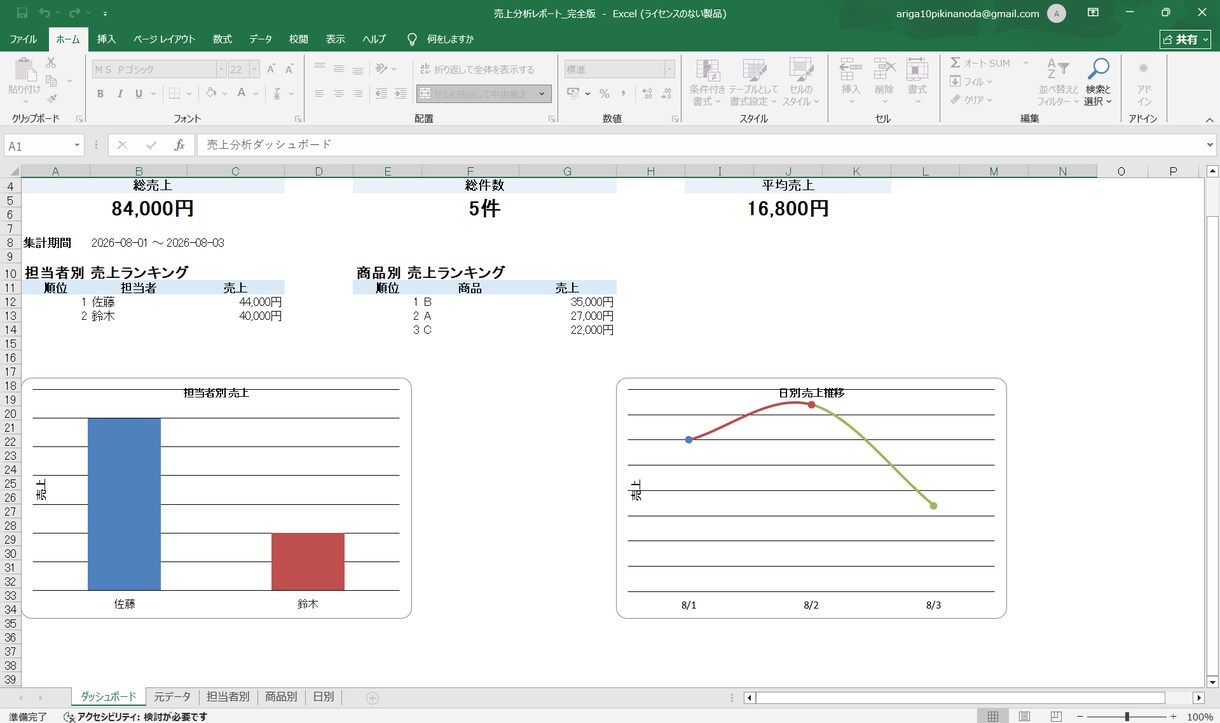Click the add new sheet plus button

point(372,697)
